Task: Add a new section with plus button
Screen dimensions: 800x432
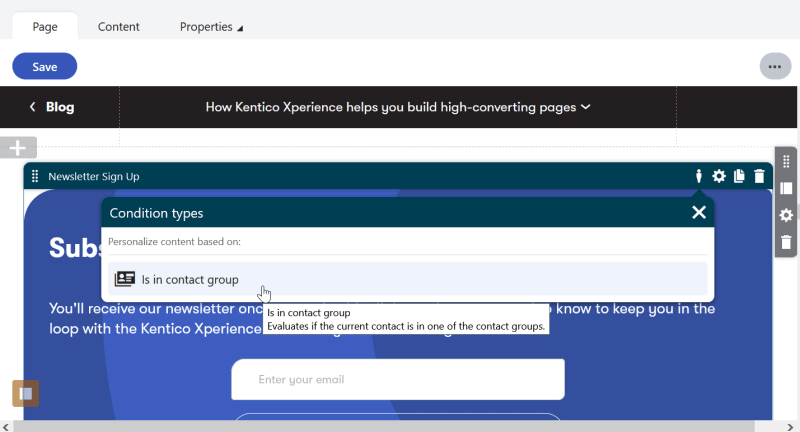Action: point(18,148)
